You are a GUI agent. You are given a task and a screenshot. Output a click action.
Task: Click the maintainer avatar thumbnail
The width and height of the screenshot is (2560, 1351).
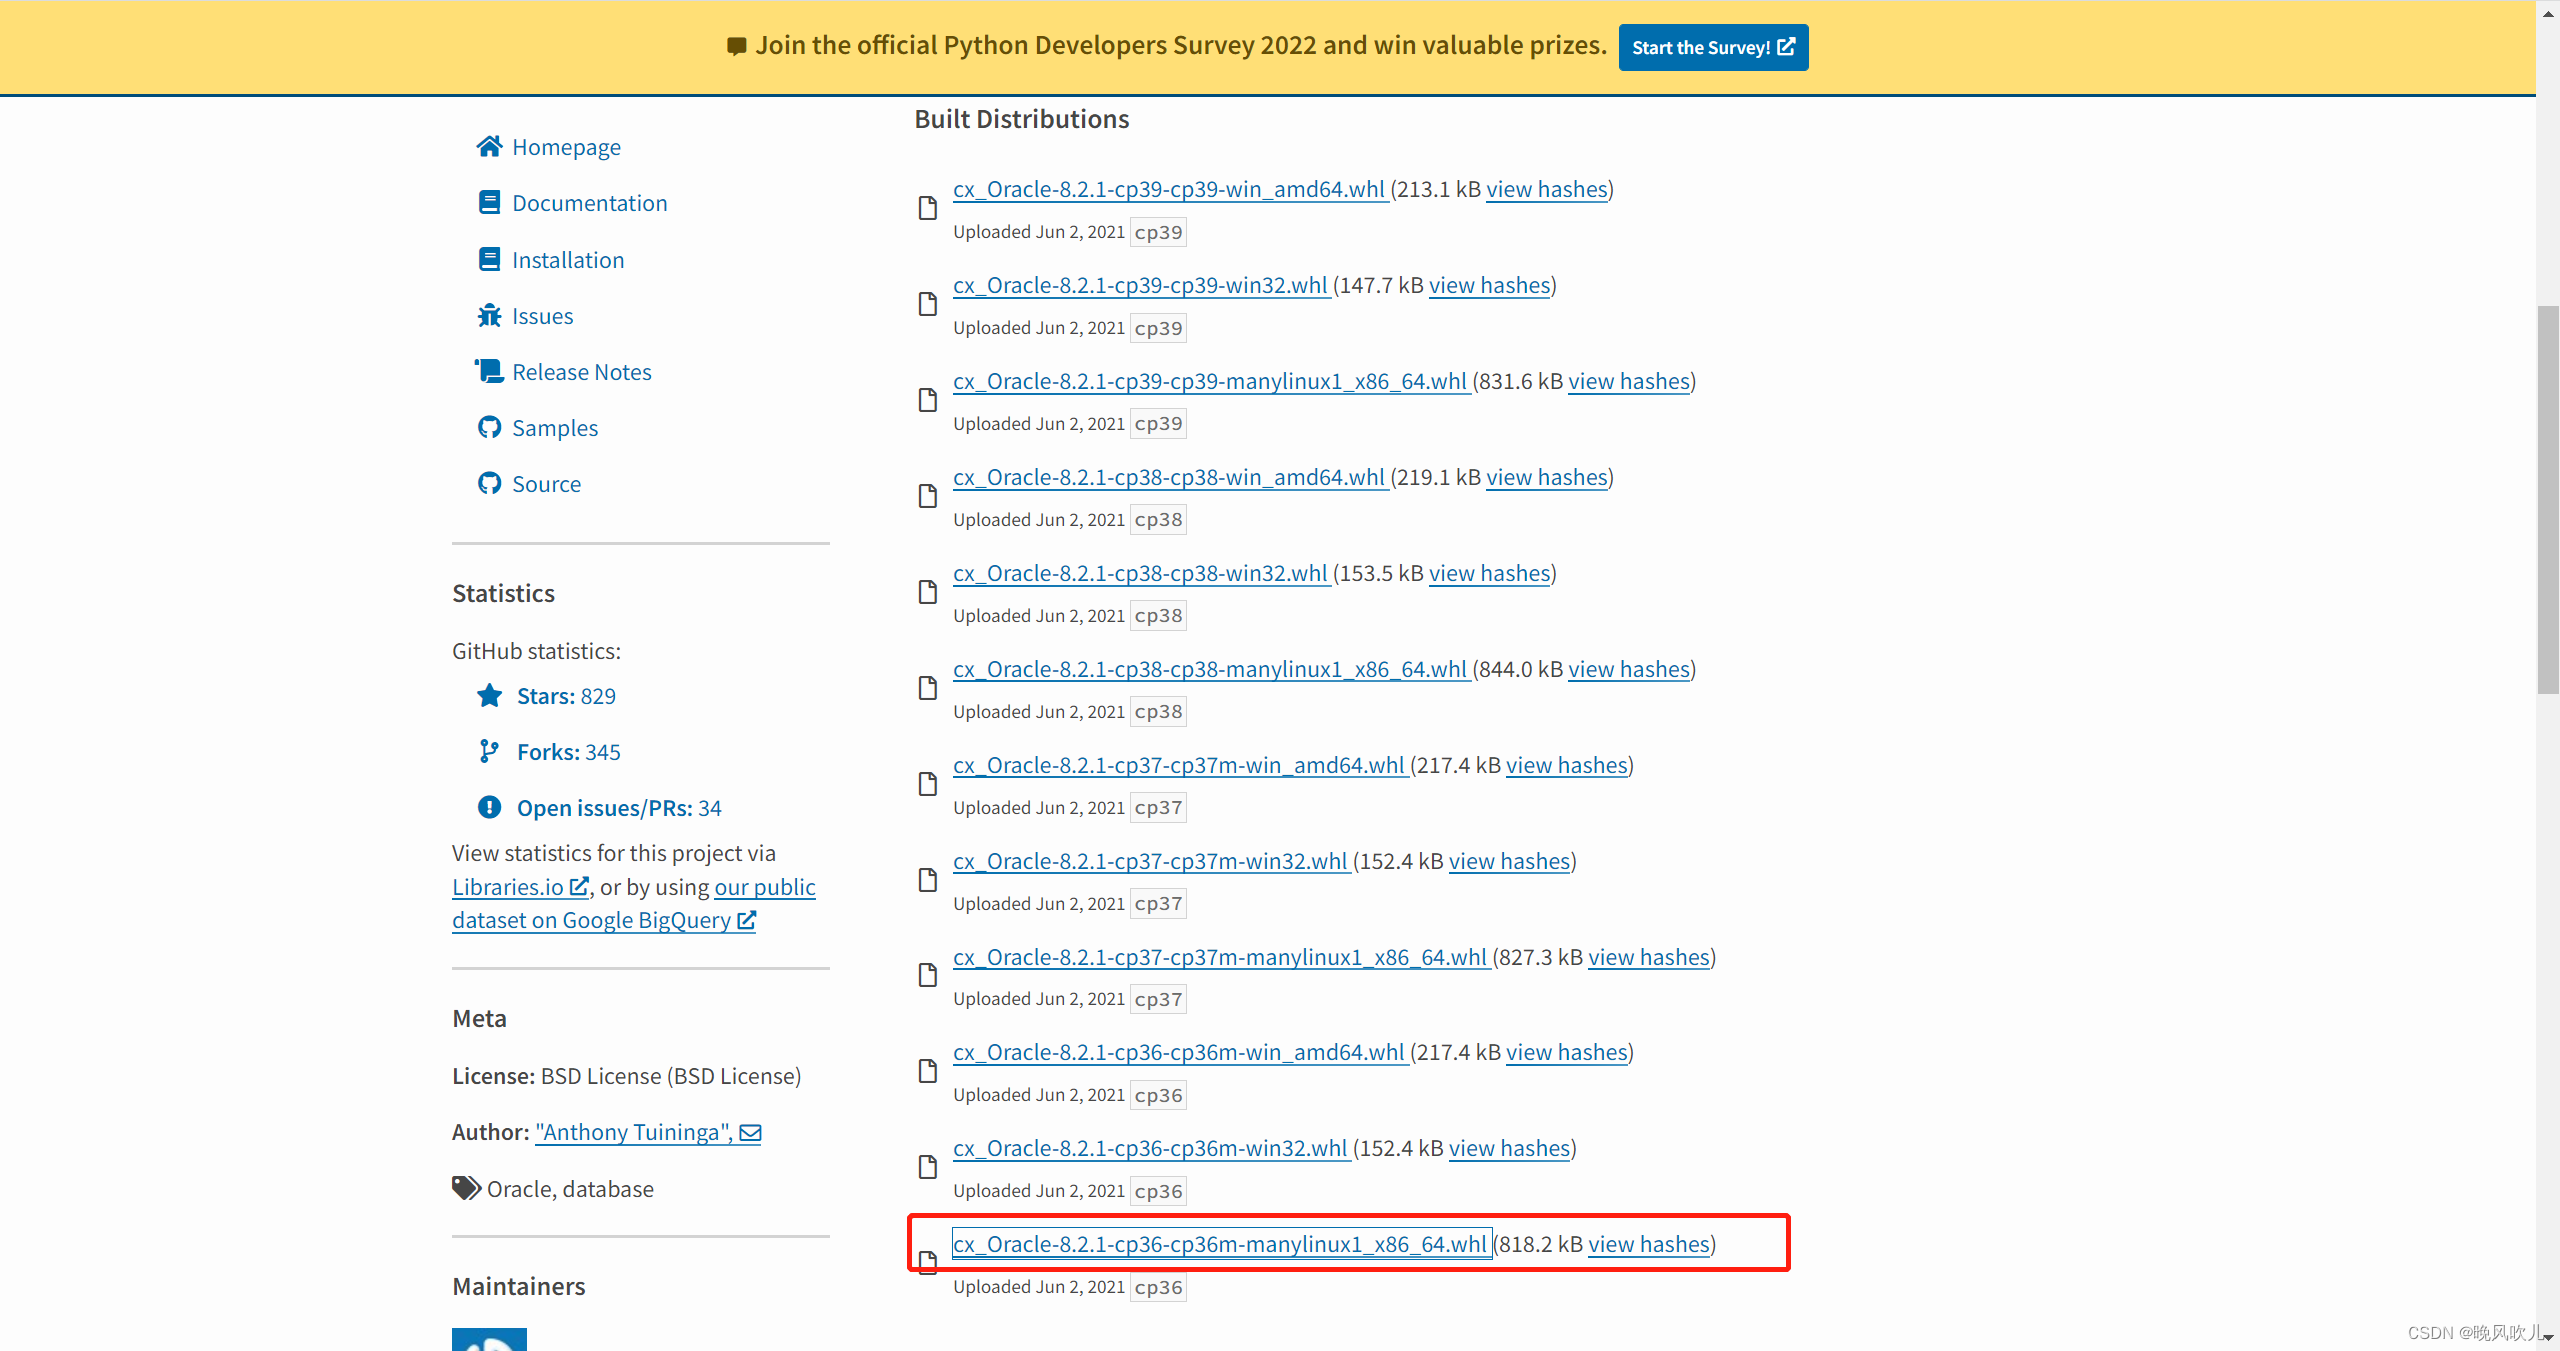pos(489,1339)
